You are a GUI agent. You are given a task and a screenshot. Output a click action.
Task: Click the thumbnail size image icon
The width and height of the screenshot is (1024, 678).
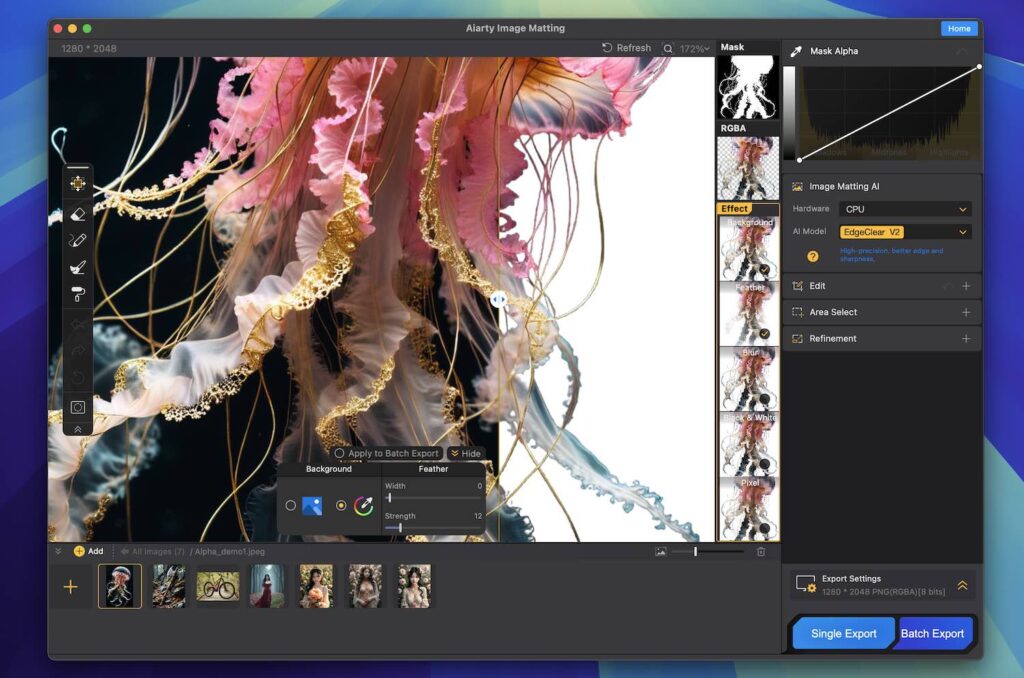(x=661, y=552)
